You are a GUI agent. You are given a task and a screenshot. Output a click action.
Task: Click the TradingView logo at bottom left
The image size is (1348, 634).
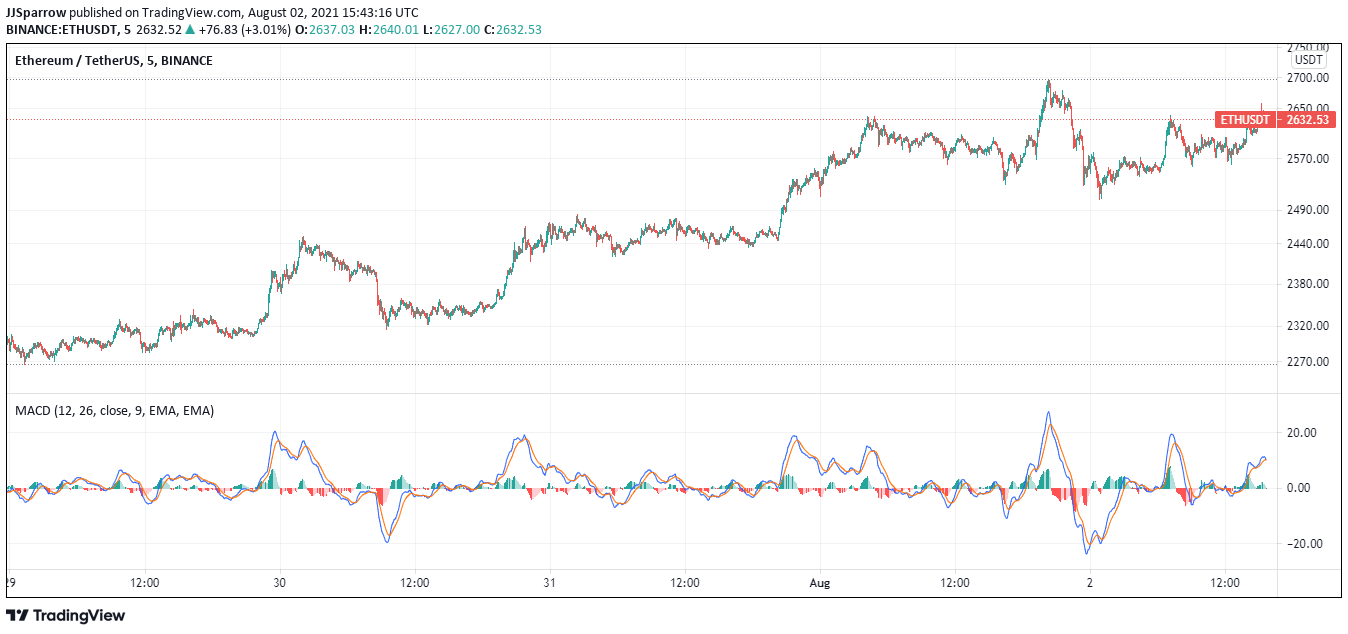(x=66, y=615)
